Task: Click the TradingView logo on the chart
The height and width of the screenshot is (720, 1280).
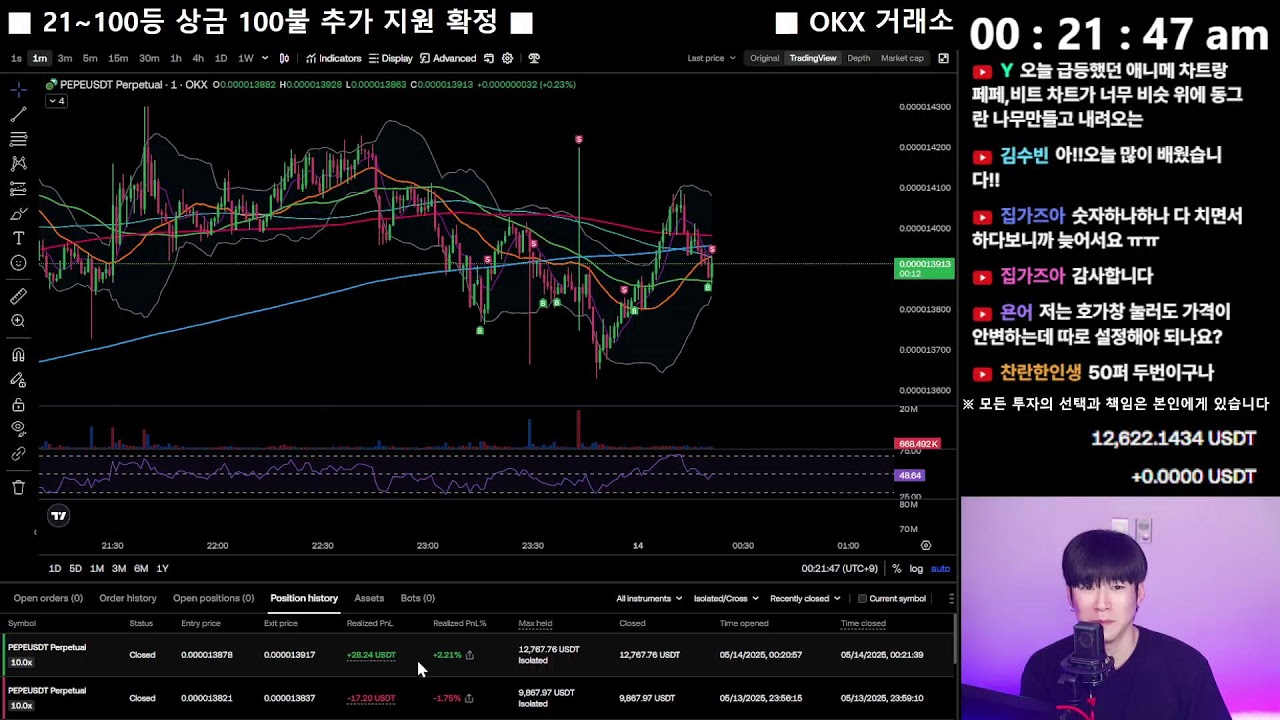Action: point(58,516)
